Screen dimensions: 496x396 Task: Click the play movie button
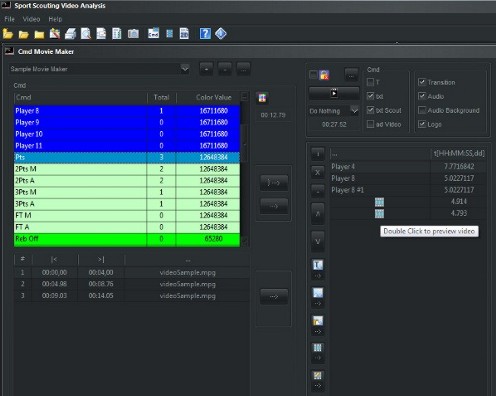tap(334, 93)
